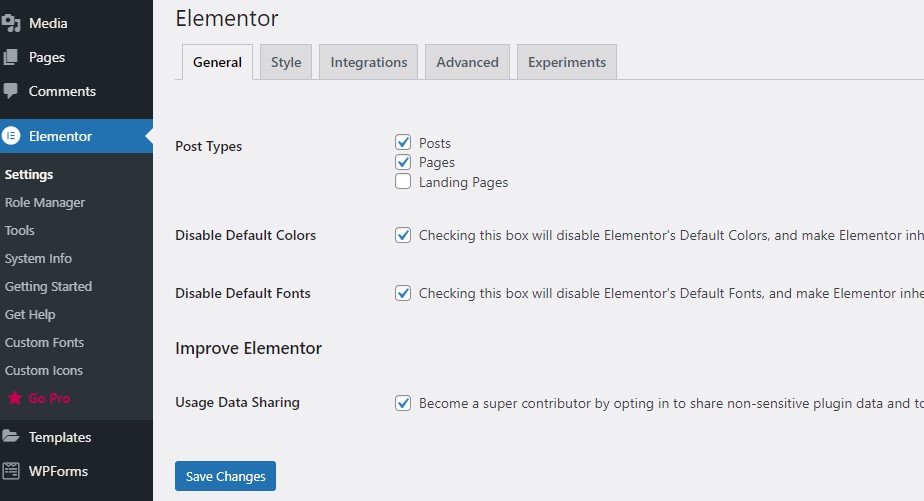Viewport: 924px width, 501px height.
Task: Open the Role Manager submenu link
Action: coord(45,202)
